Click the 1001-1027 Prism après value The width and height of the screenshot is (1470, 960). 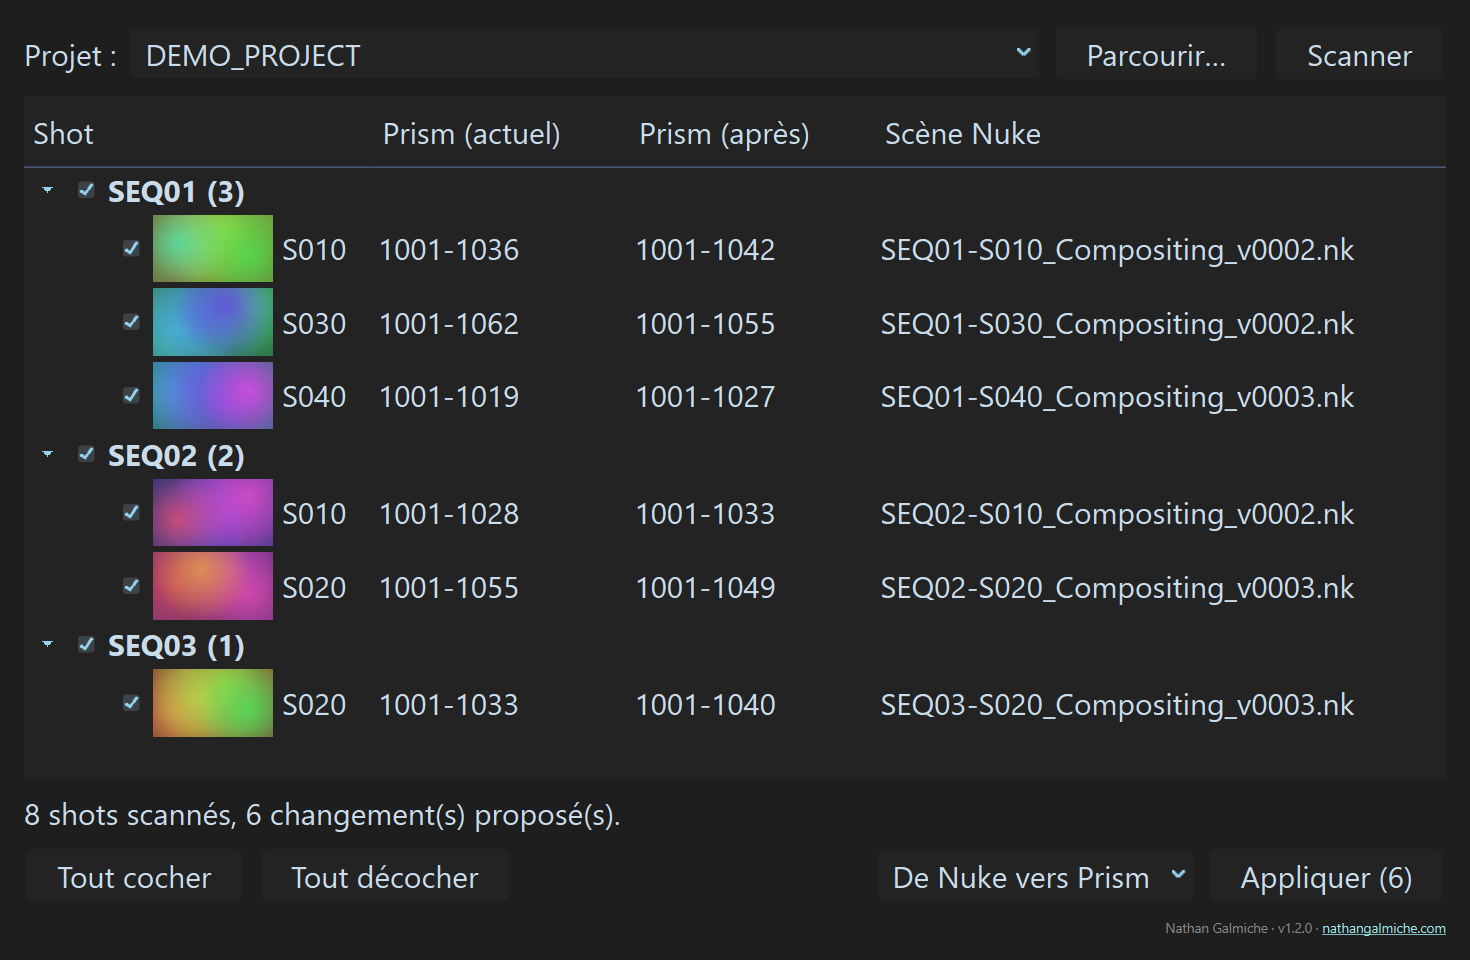click(x=705, y=396)
